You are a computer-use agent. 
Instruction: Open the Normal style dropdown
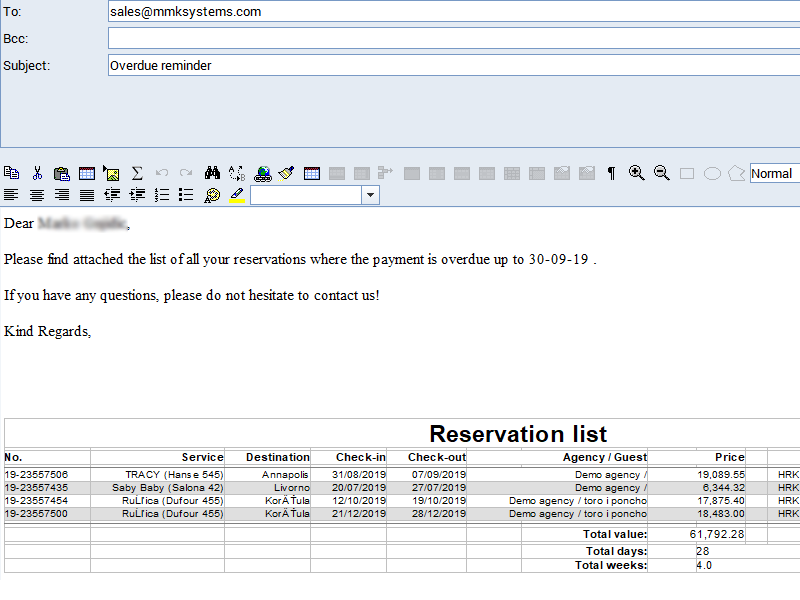pos(774,173)
